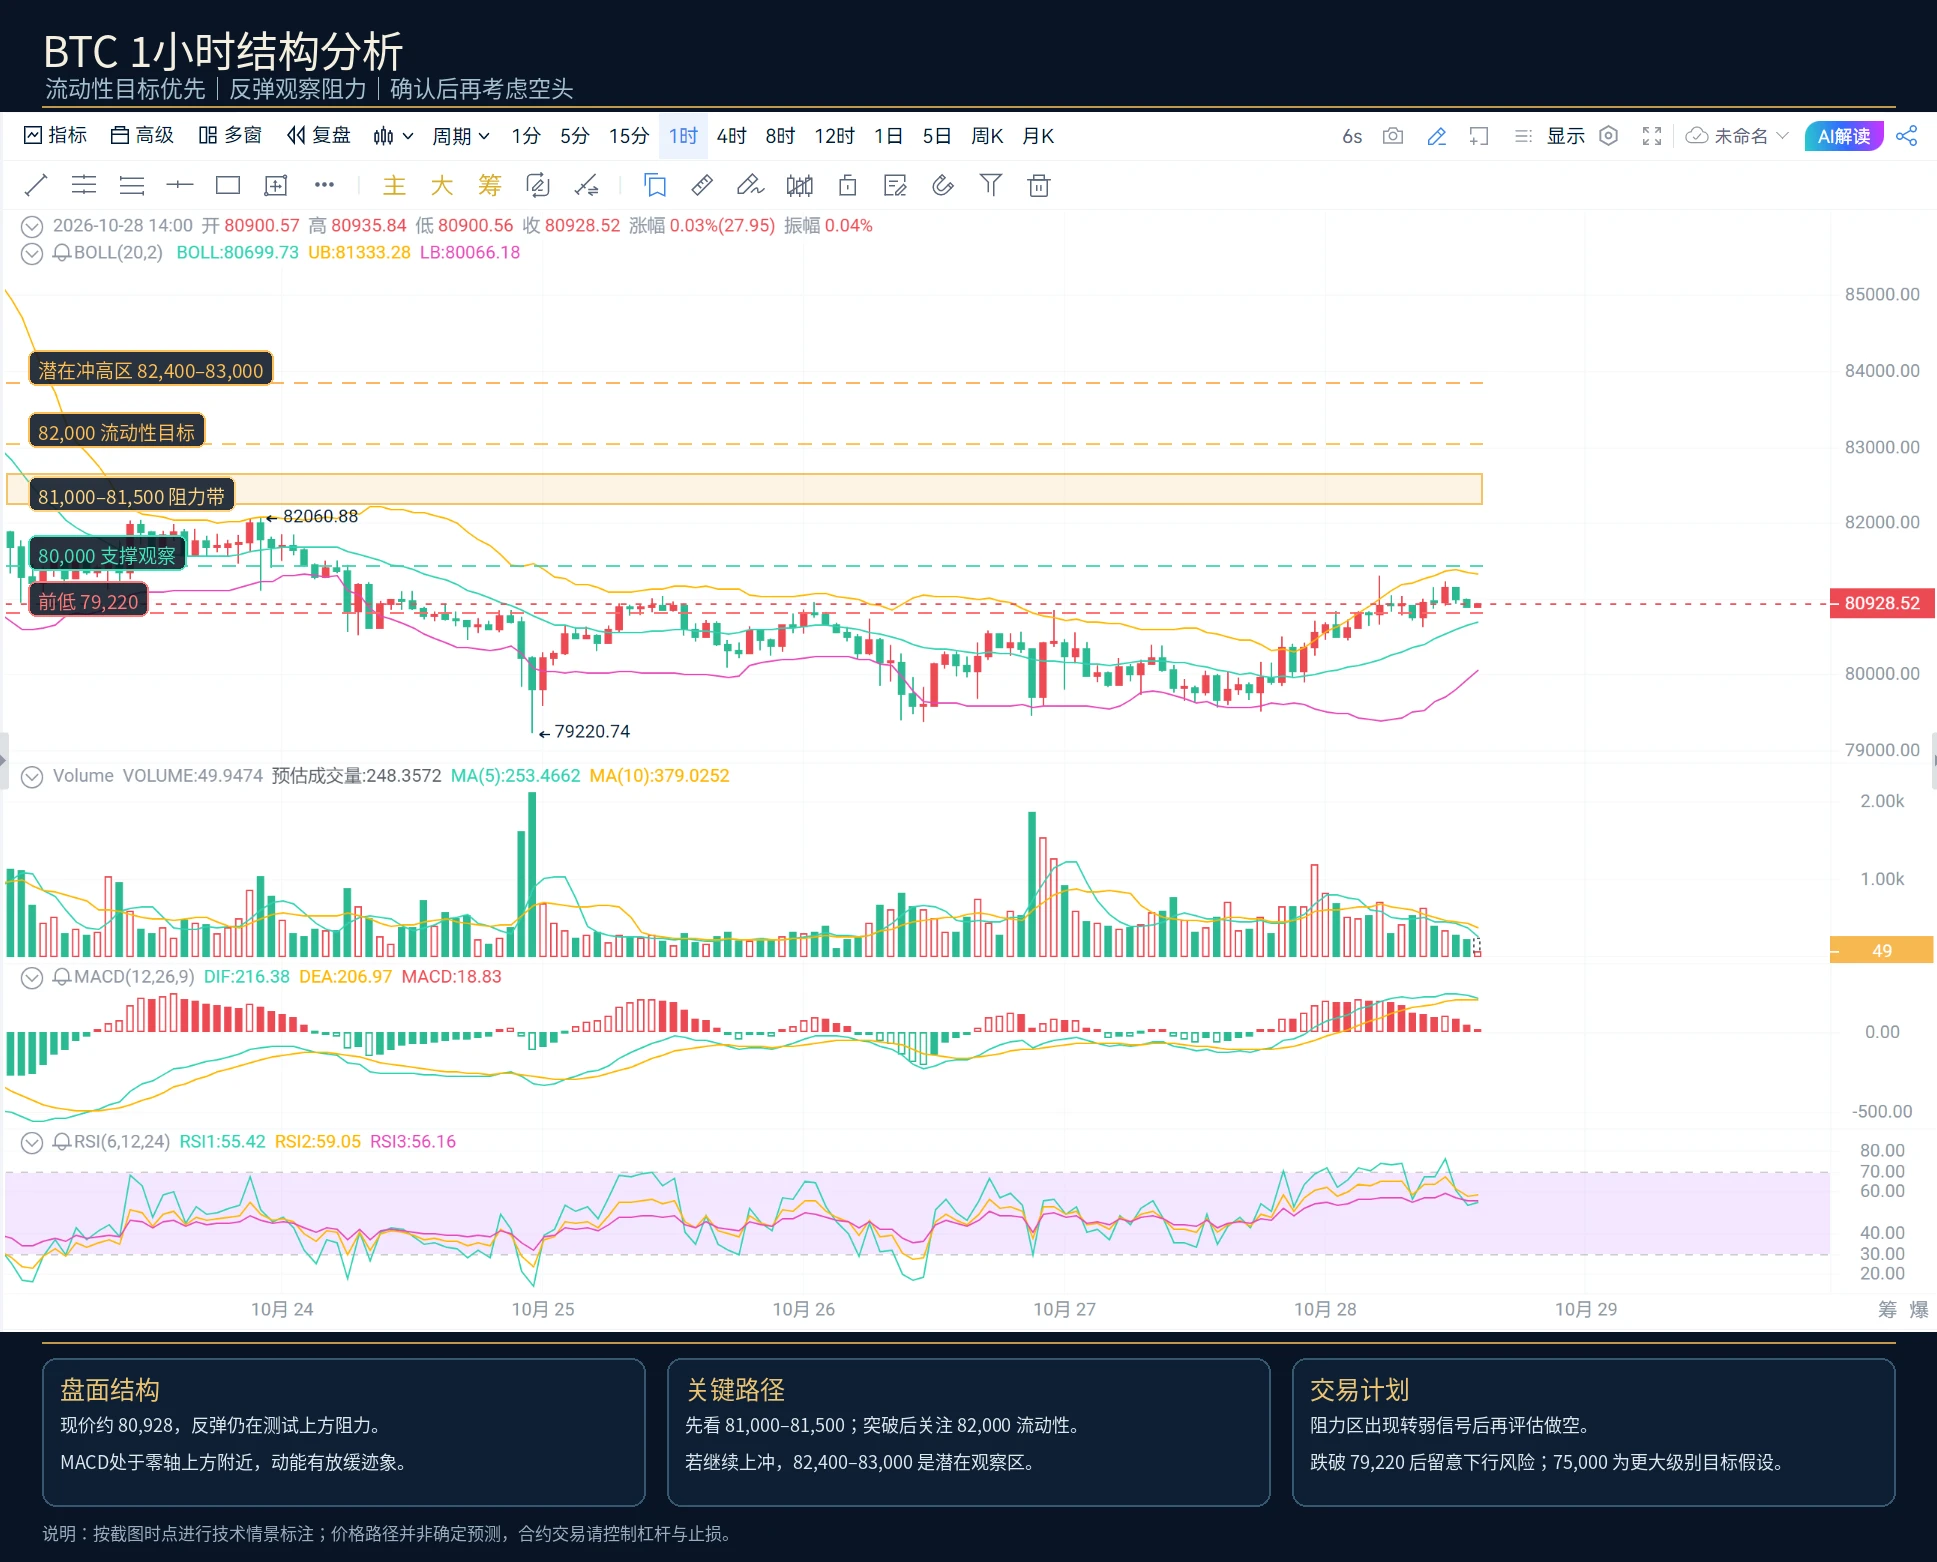The width and height of the screenshot is (1937, 1562).
Task: Open the 未命名 cloud layout dropdown
Action: (1737, 136)
